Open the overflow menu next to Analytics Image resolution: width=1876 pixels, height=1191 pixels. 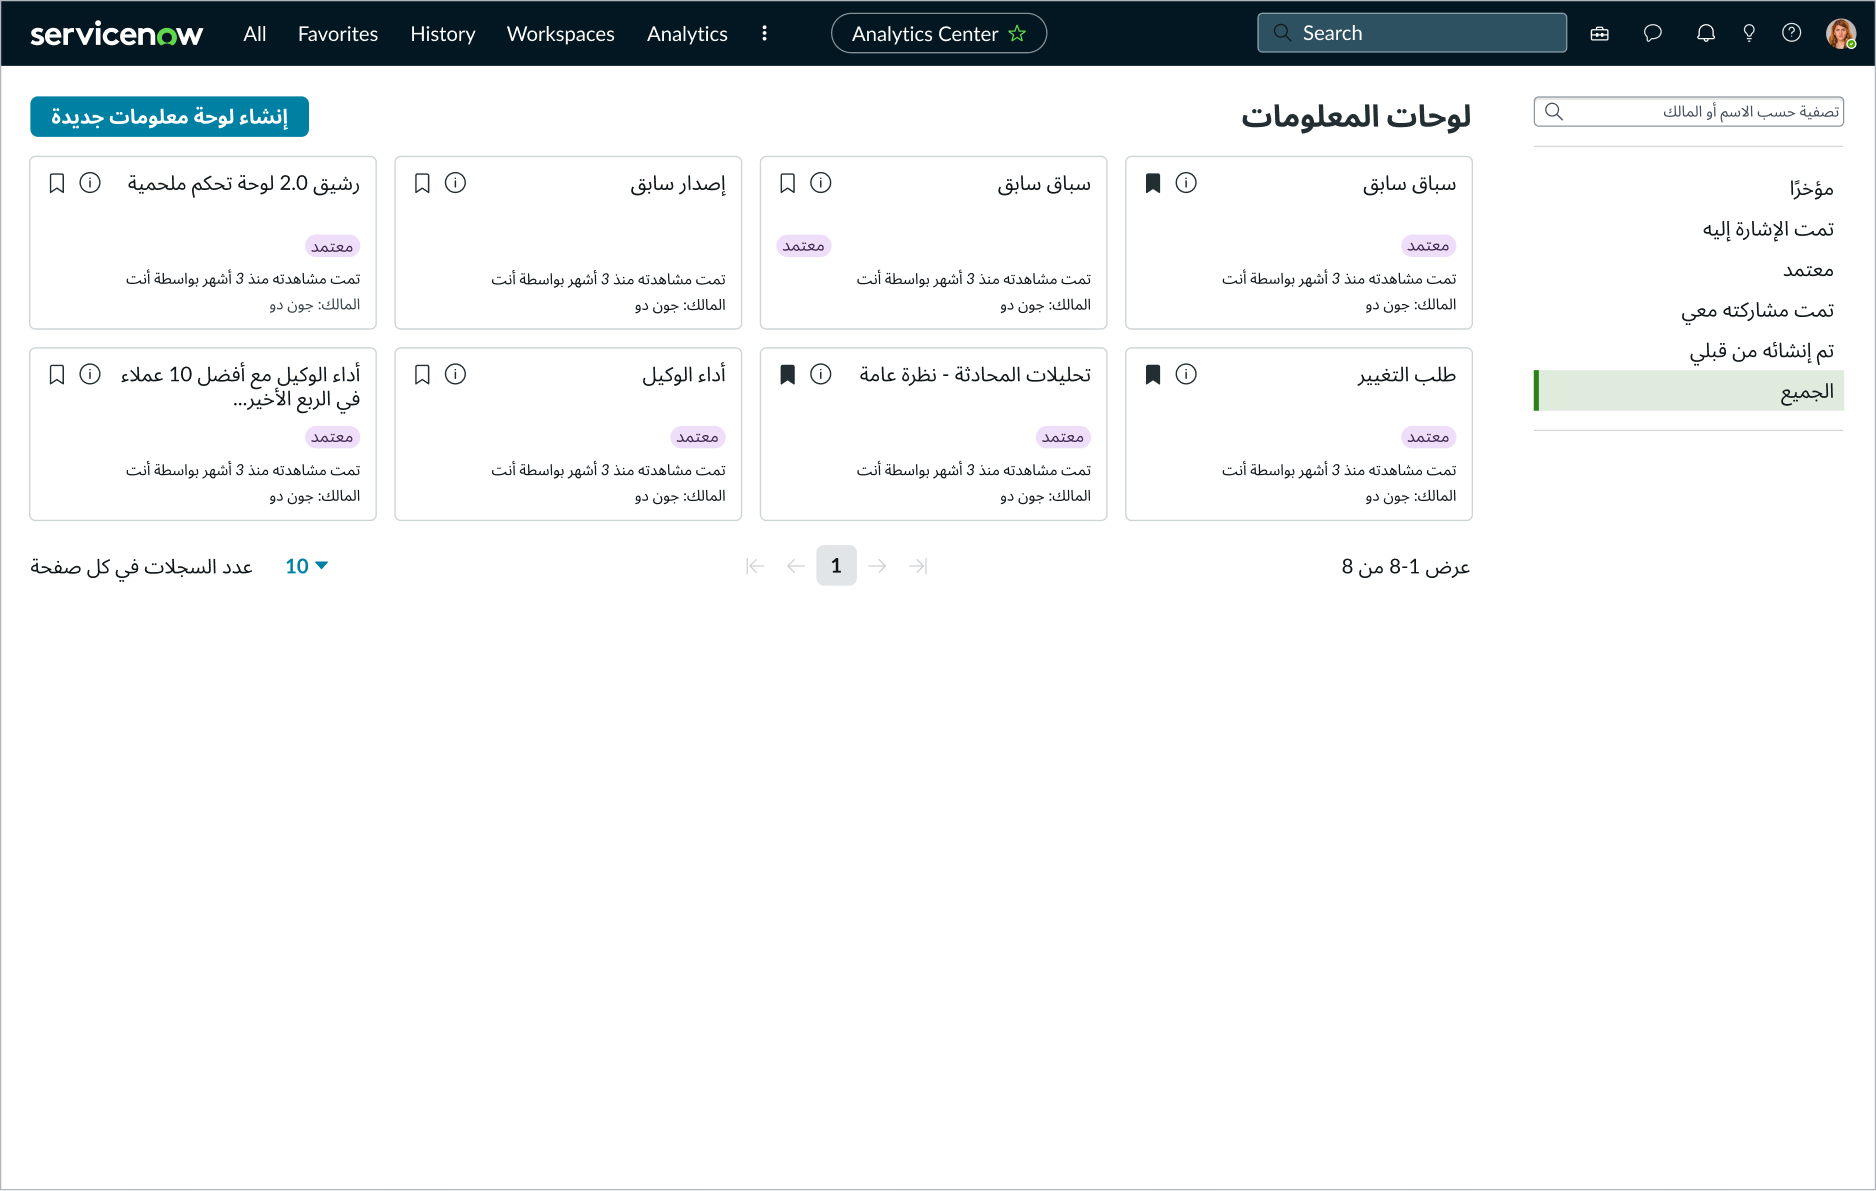coord(765,33)
